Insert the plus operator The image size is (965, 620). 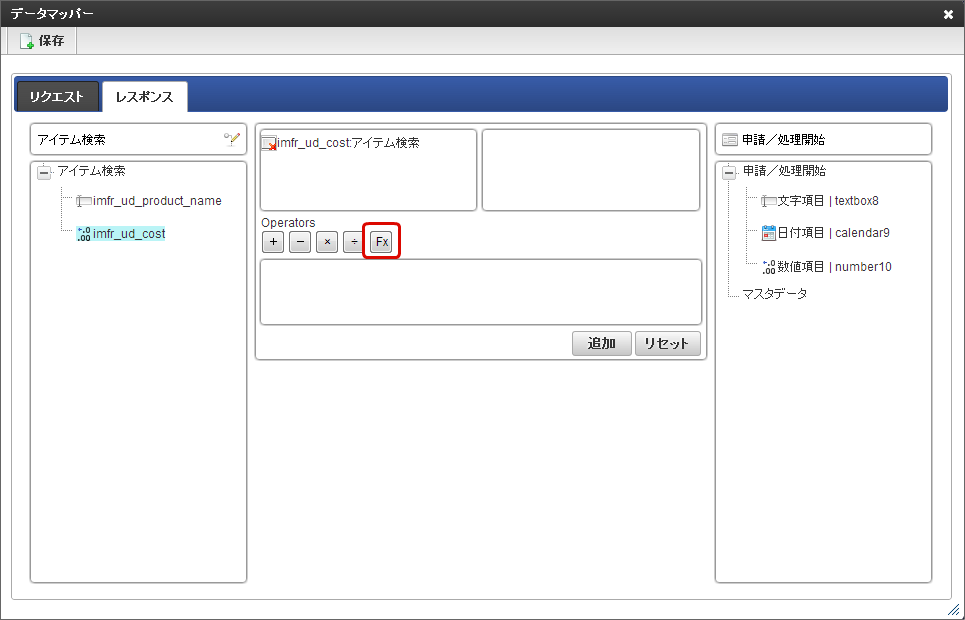click(273, 242)
